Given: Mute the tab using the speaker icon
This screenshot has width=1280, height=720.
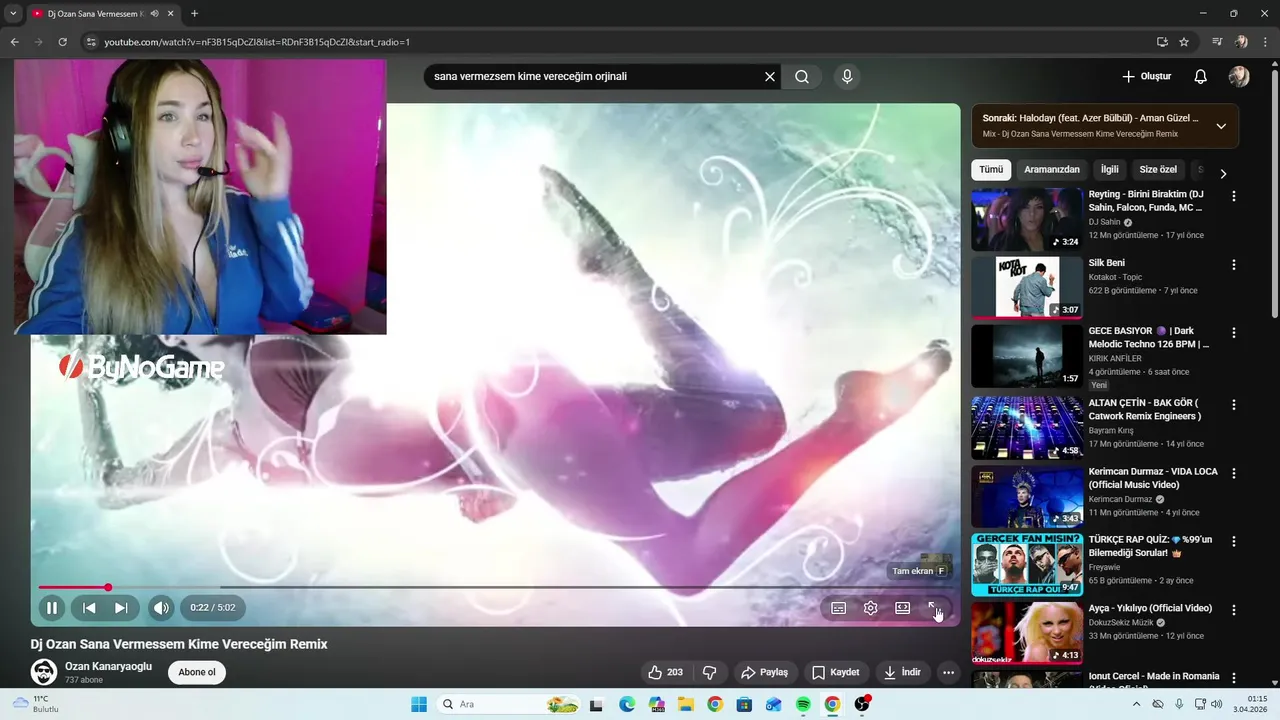Looking at the screenshot, I should (x=155, y=14).
